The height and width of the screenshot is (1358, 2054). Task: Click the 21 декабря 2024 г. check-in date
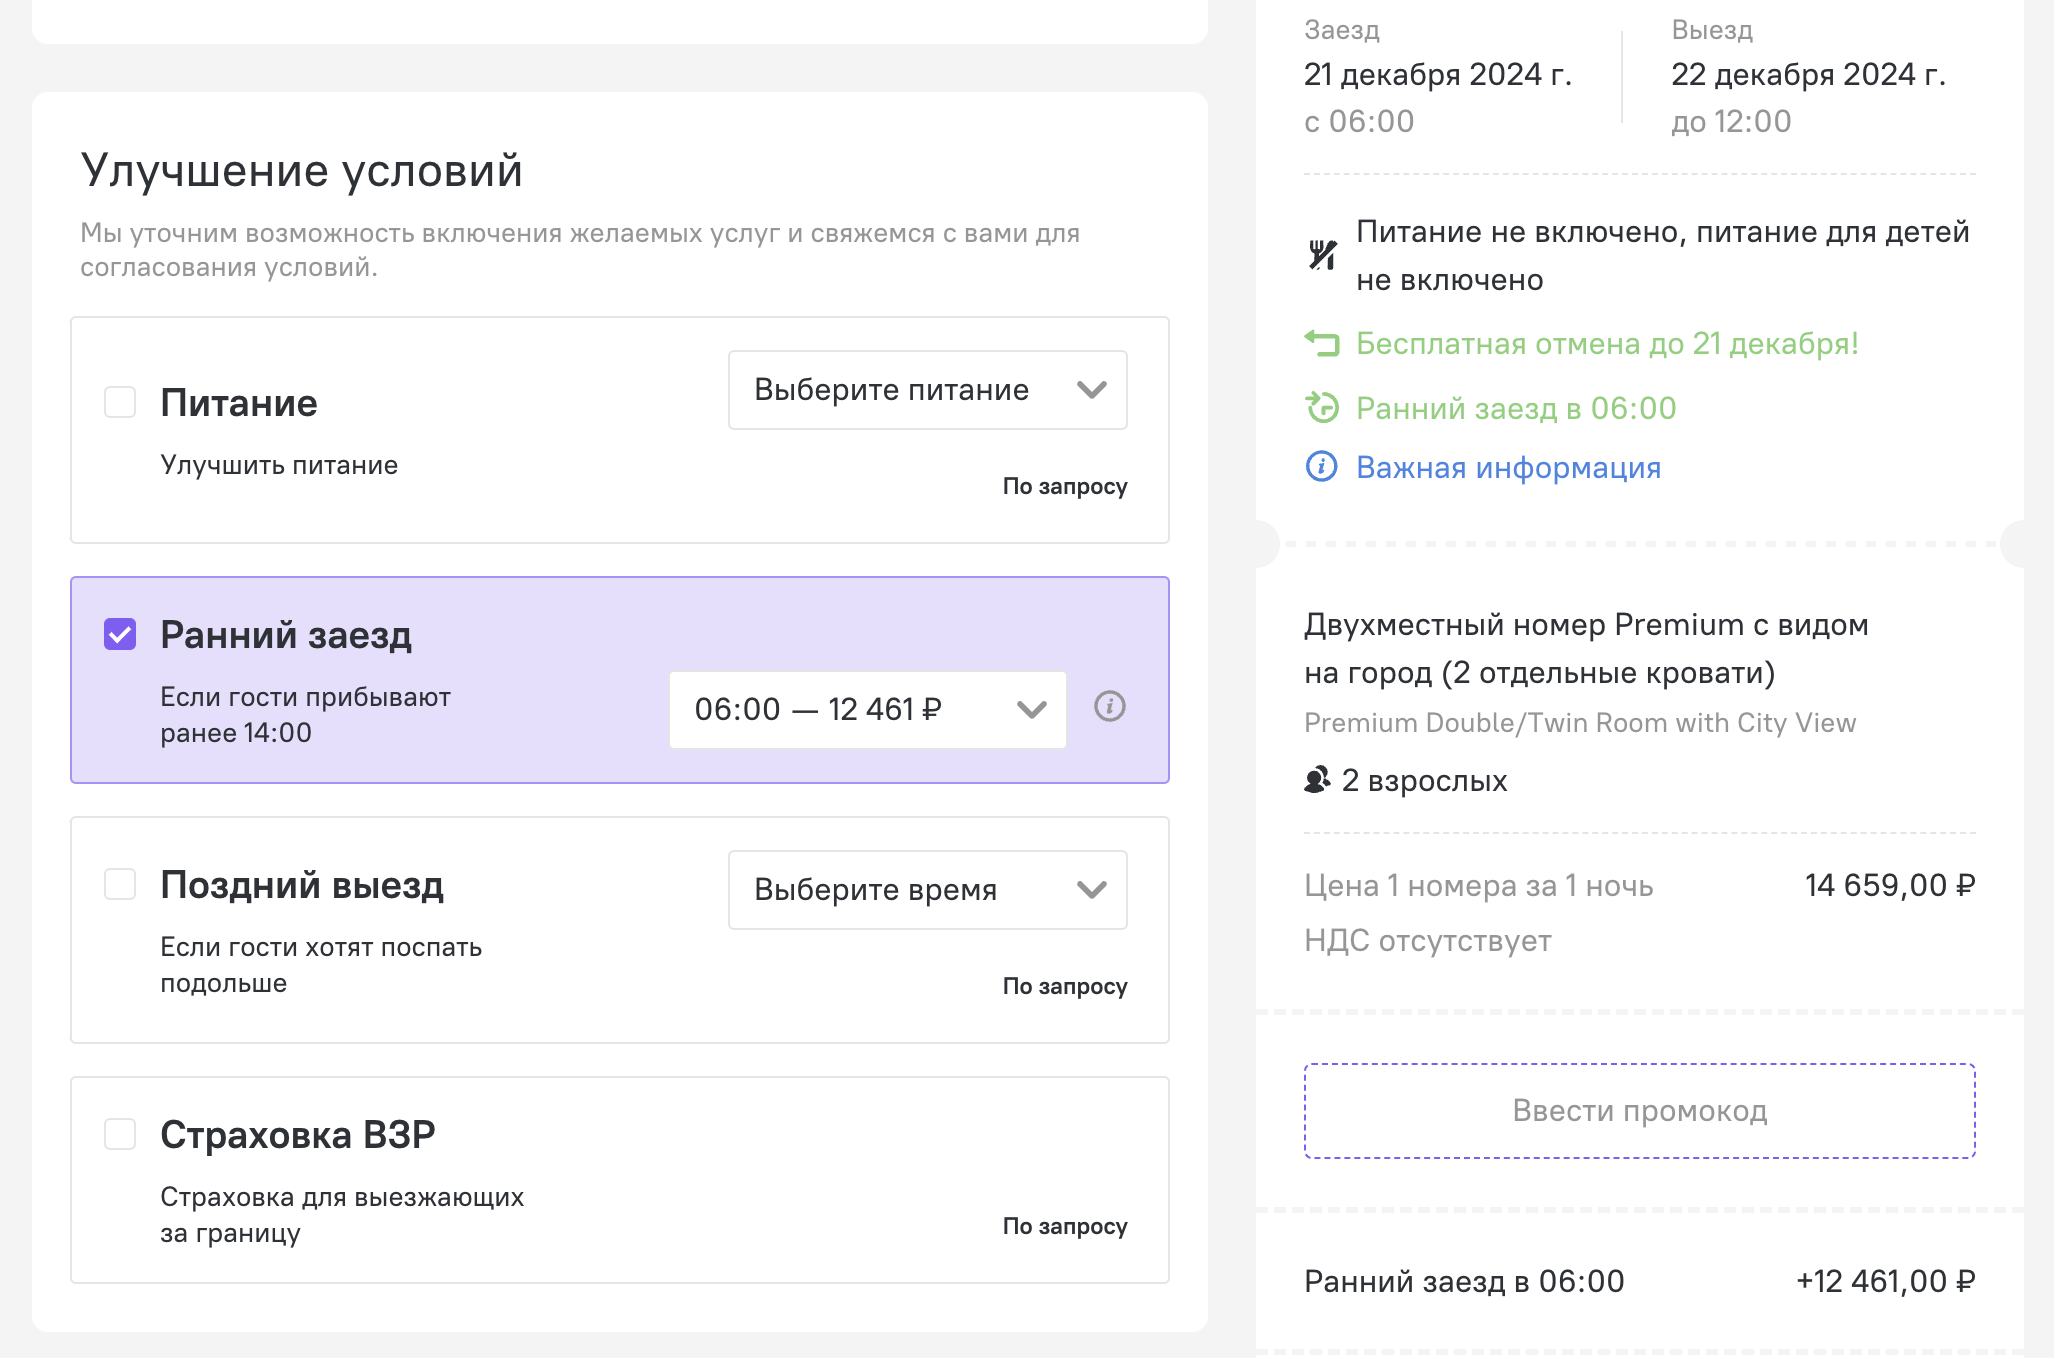pyautogui.click(x=1438, y=74)
